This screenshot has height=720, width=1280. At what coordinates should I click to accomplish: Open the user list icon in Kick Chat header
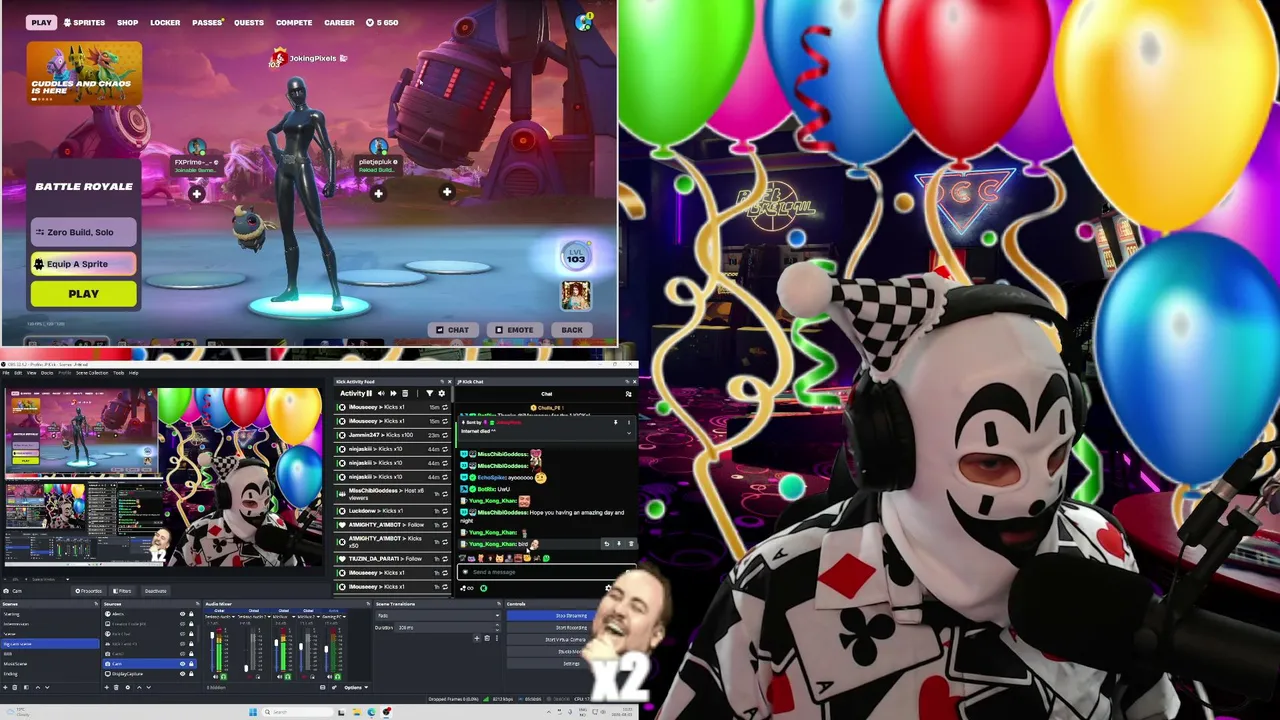[x=628, y=394]
